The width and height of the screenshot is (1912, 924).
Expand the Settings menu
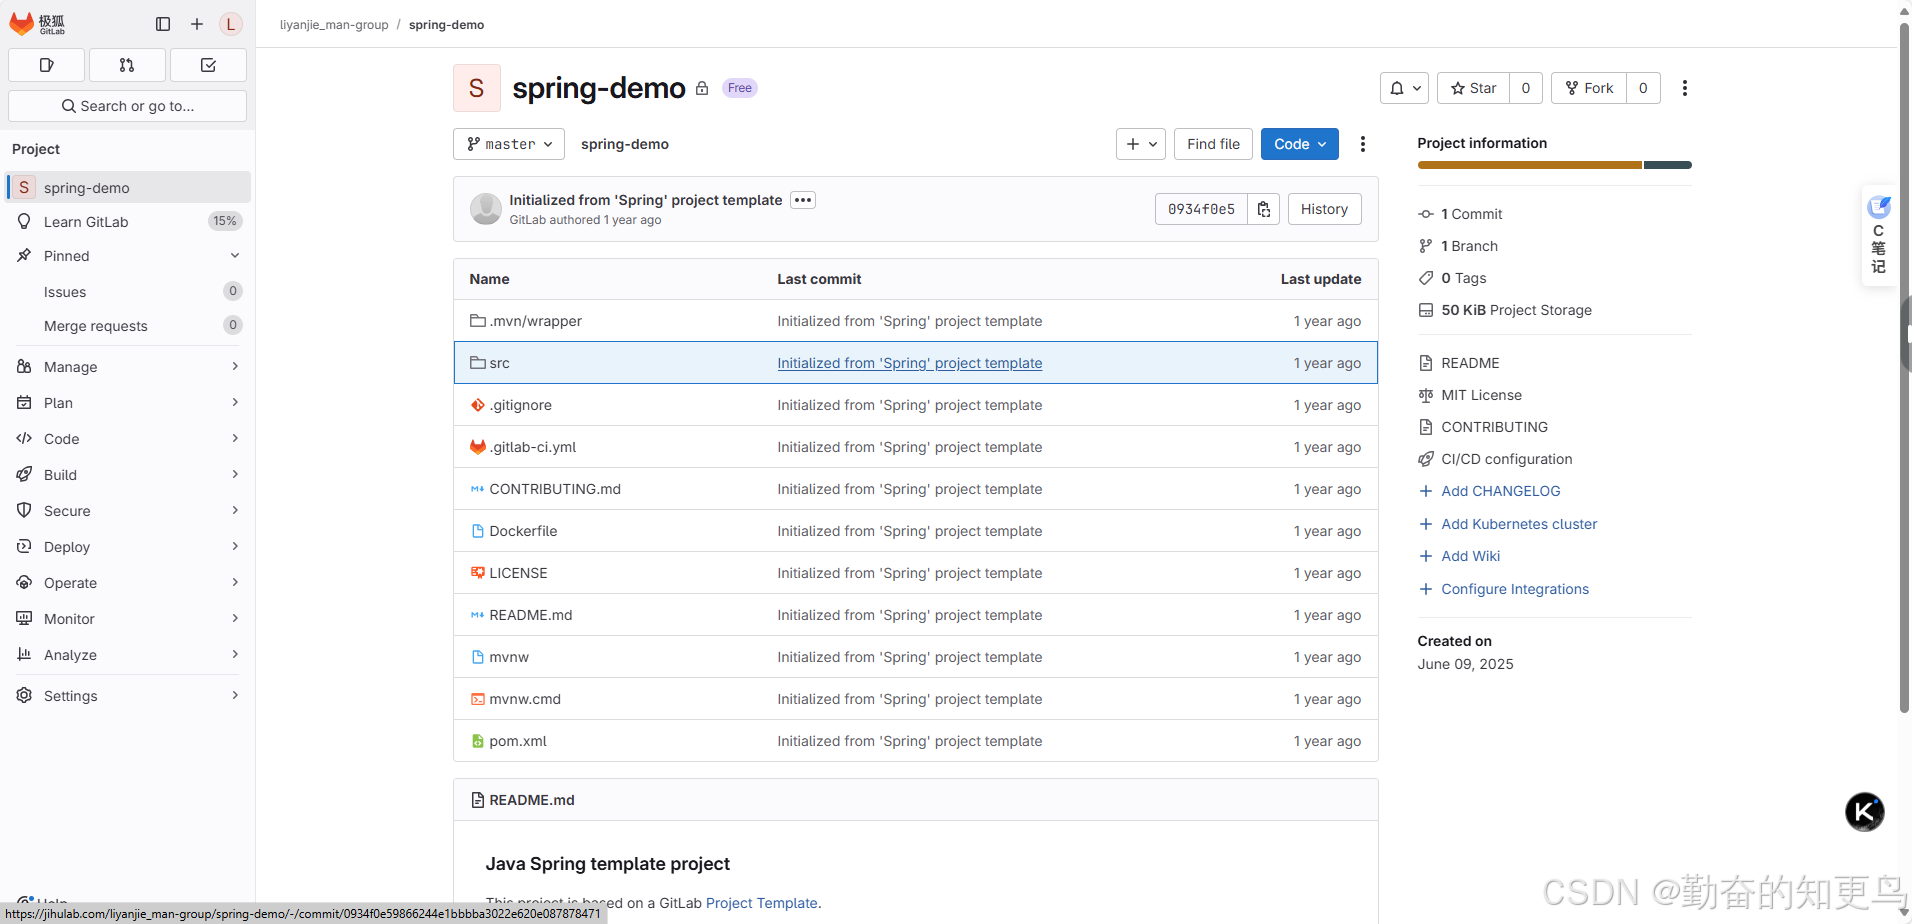(128, 696)
